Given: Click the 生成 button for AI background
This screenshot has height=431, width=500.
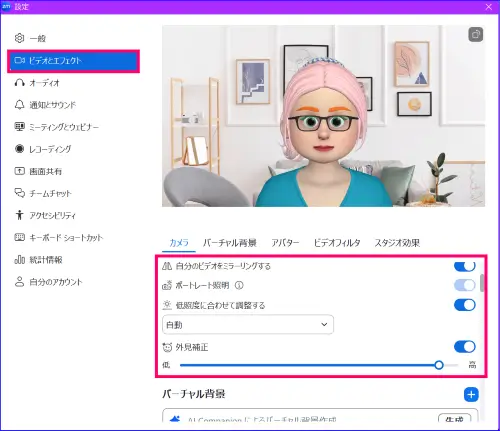Looking at the screenshot, I should click(455, 418).
